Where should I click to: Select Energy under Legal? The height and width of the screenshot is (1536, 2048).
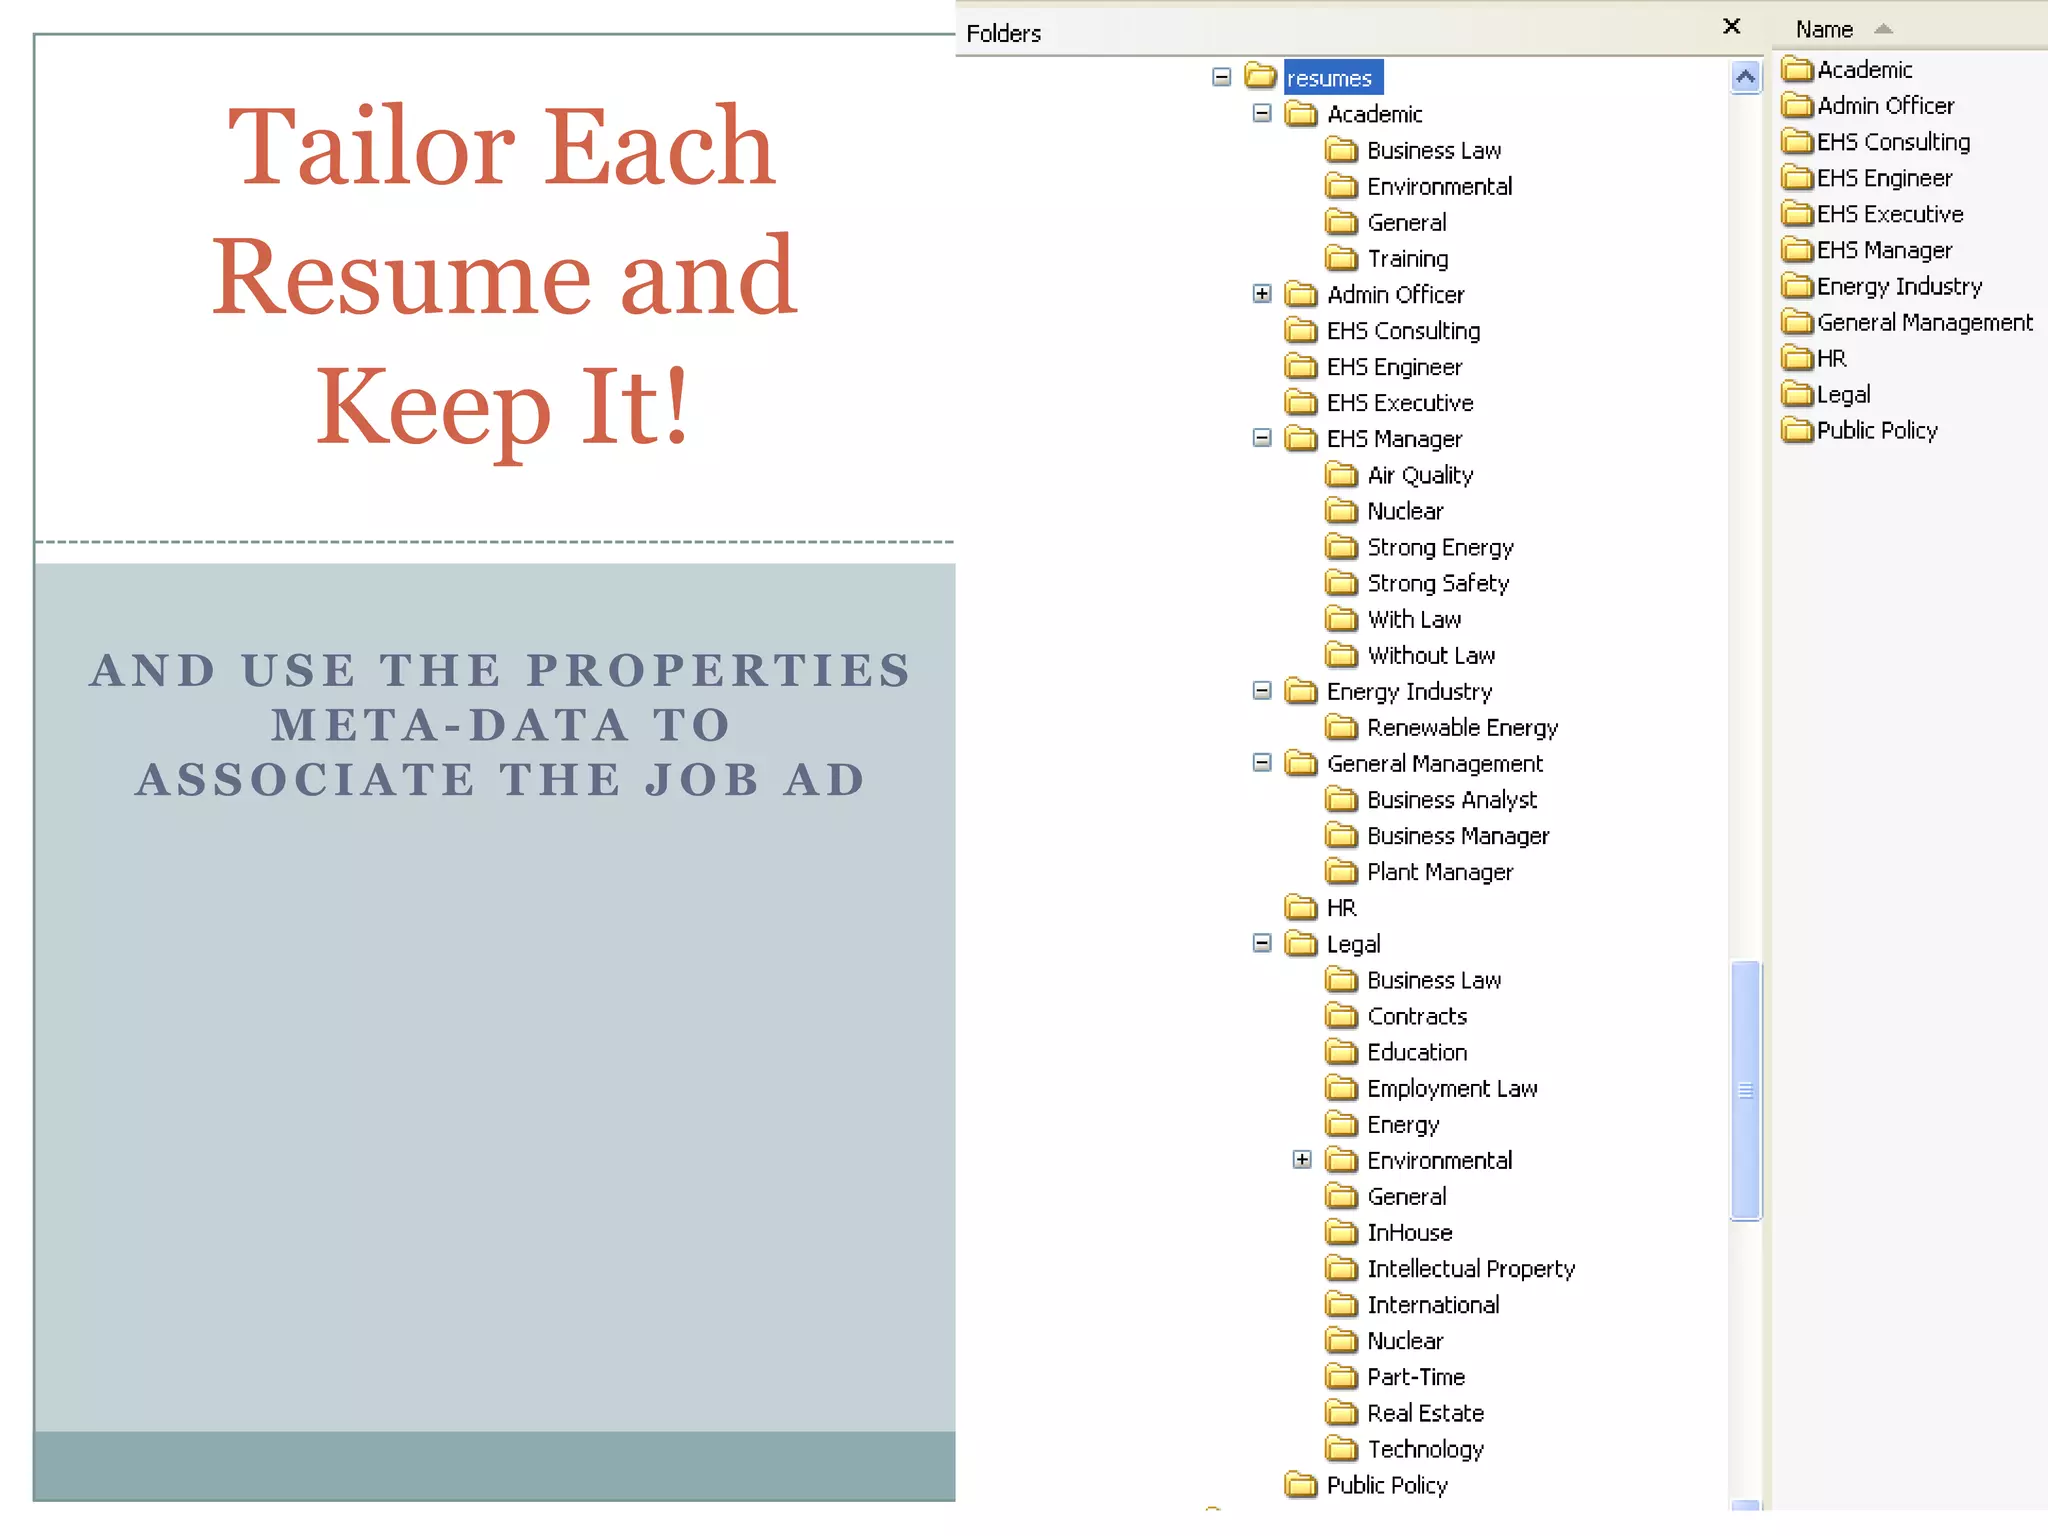click(1403, 1125)
